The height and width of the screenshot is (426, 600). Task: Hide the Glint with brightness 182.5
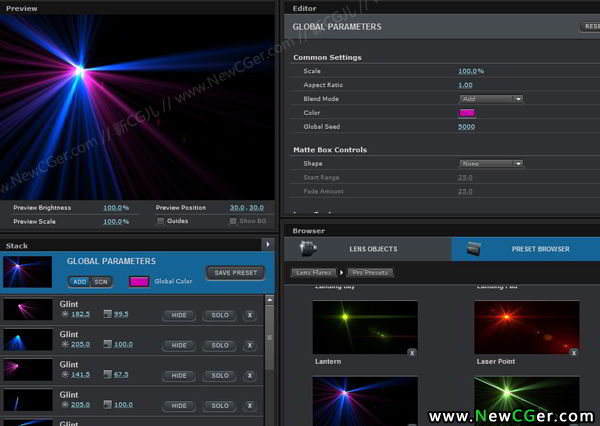[179, 315]
